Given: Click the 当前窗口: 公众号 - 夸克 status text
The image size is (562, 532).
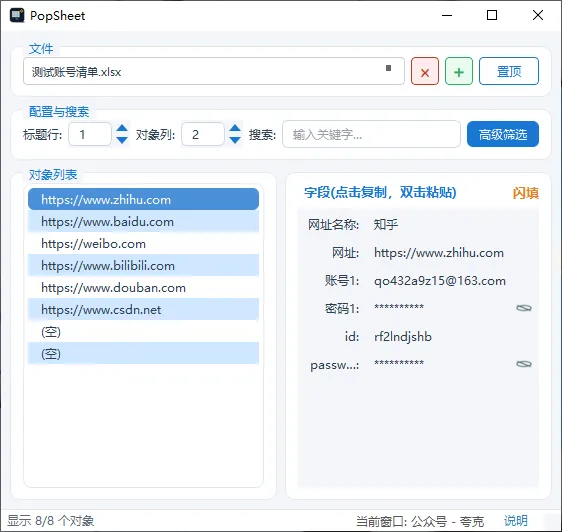Looking at the screenshot, I should click(x=420, y=521).
